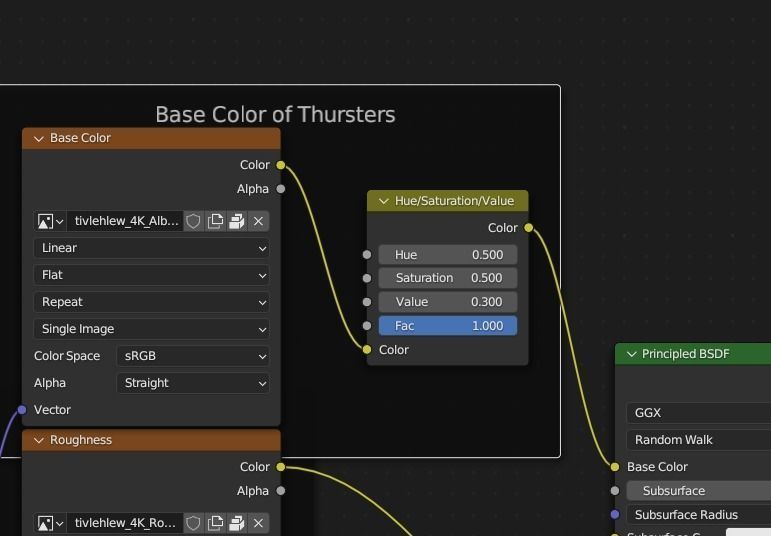The image size is (771, 536).
Task: Click the Value input socket
Action: [x=367, y=302]
